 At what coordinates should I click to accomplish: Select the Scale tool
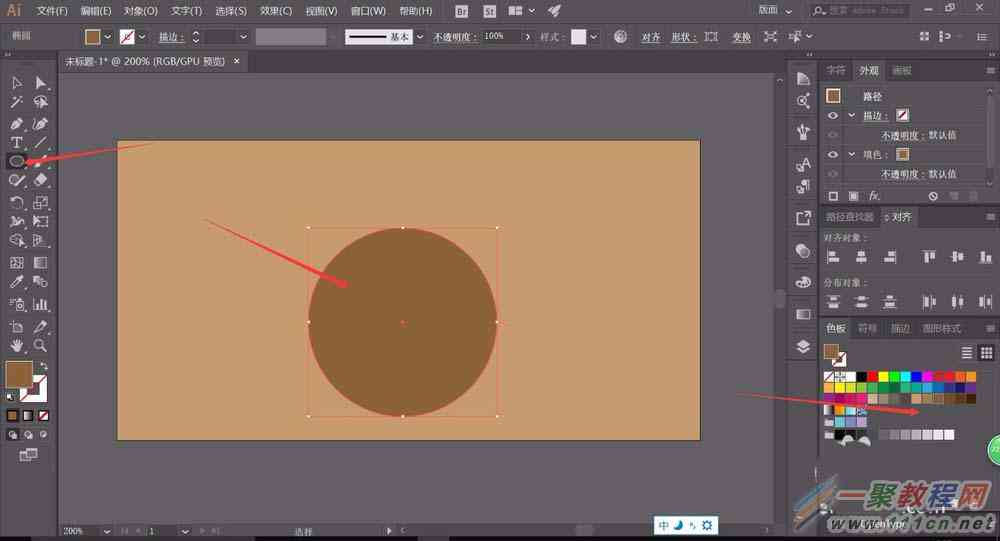[x=41, y=203]
